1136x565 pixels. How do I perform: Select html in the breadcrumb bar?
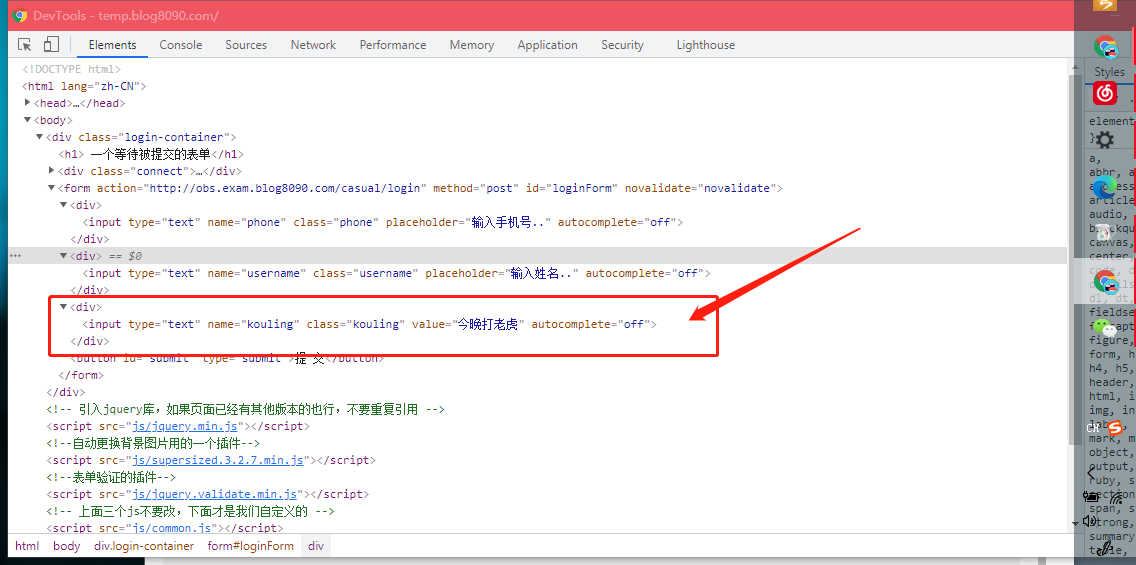tap(27, 546)
